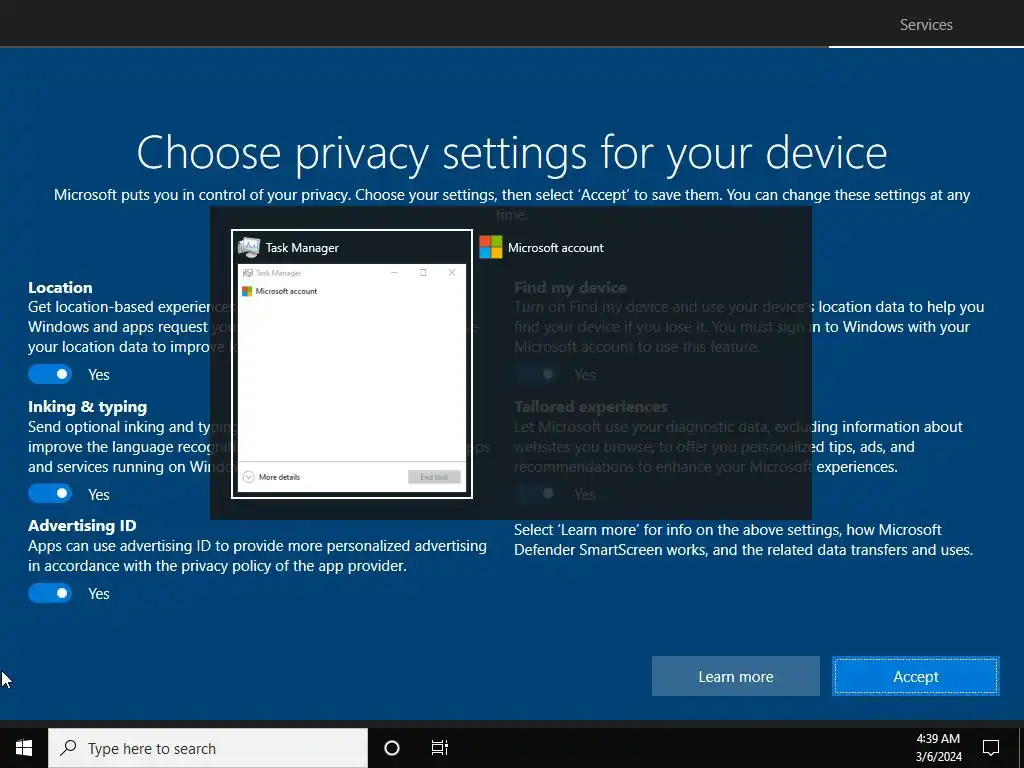Screen dimensions: 1024x768
Task: Open the Services tab at top
Action: pyautogui.click(x=926, y=24)
